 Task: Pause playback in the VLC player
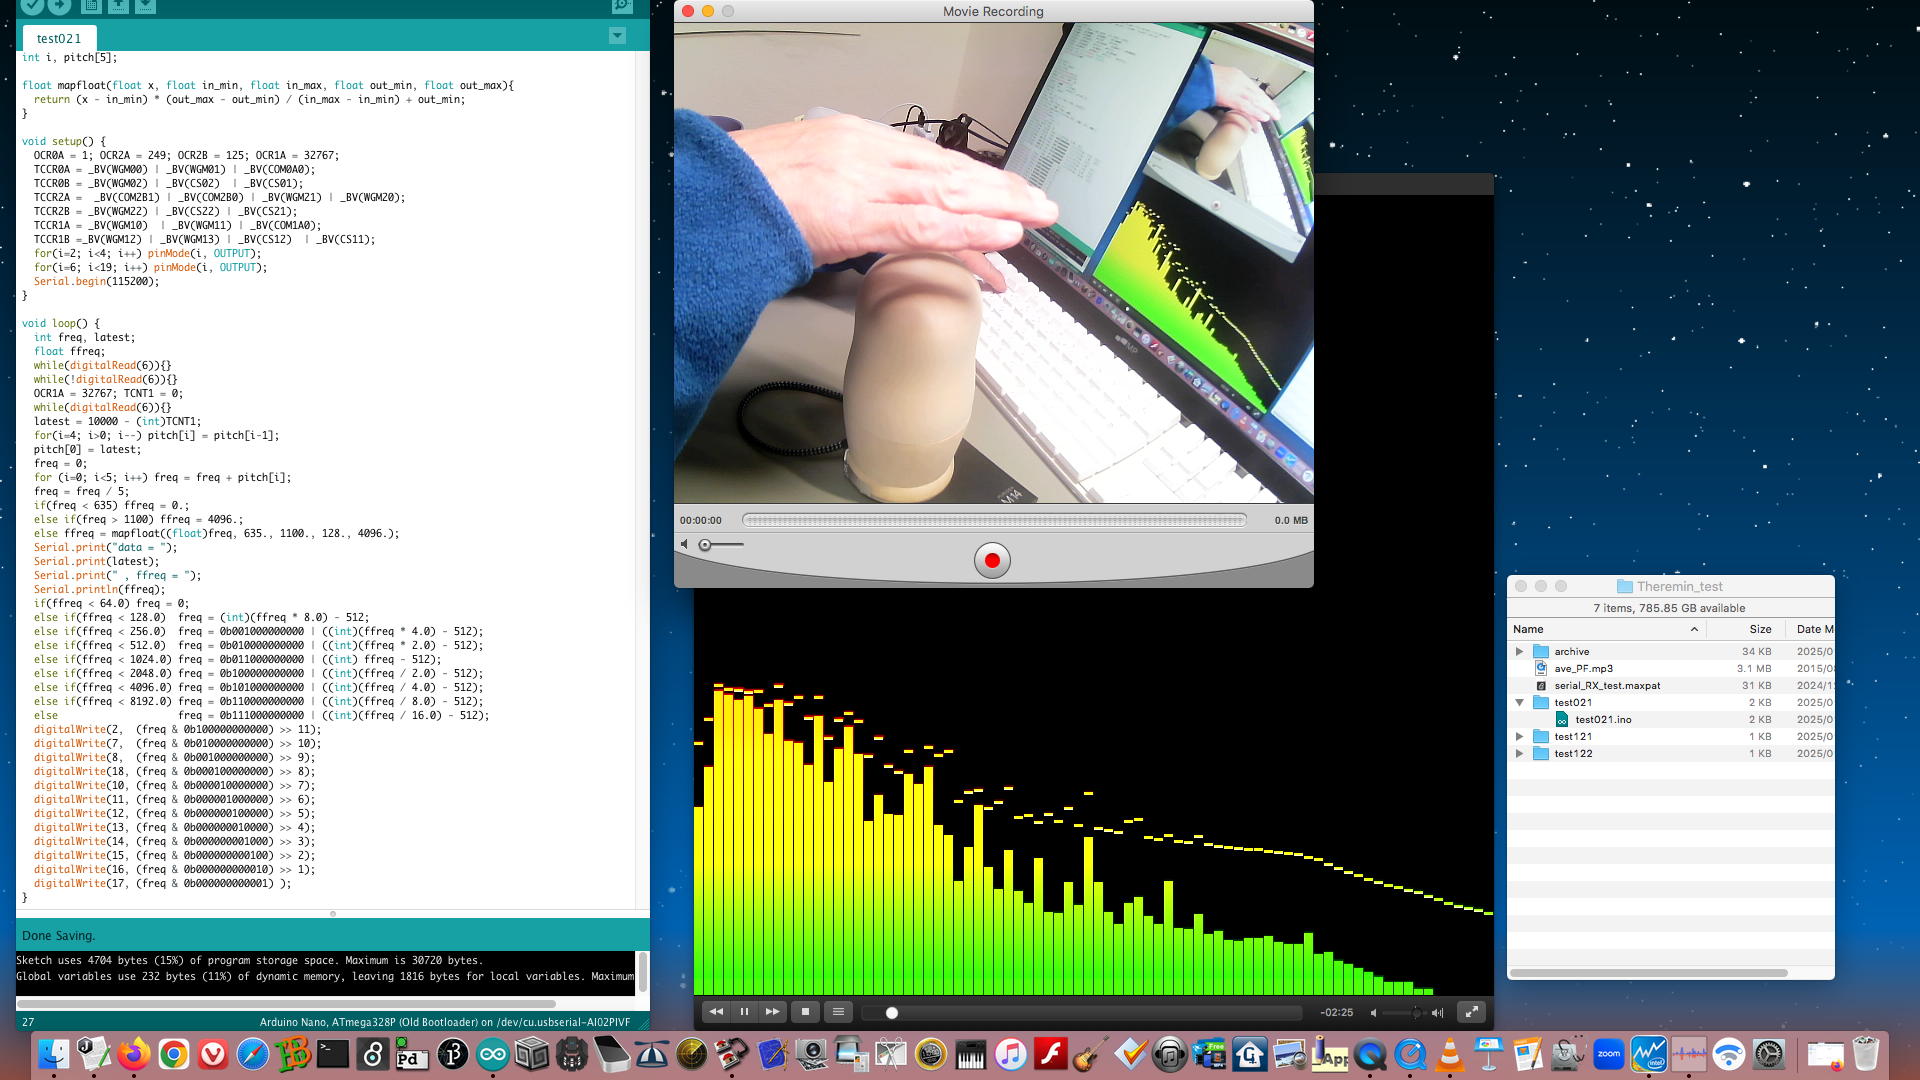[744, 1012]
